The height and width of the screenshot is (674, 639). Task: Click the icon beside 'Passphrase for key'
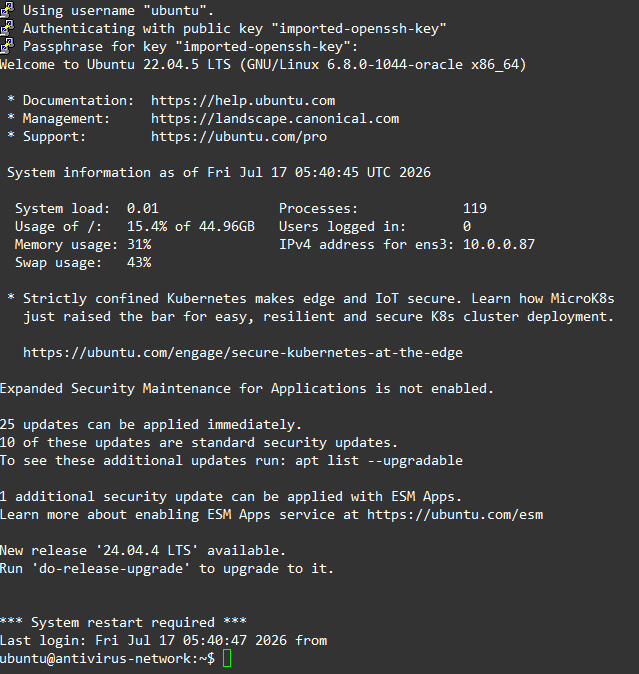(6, 46)
